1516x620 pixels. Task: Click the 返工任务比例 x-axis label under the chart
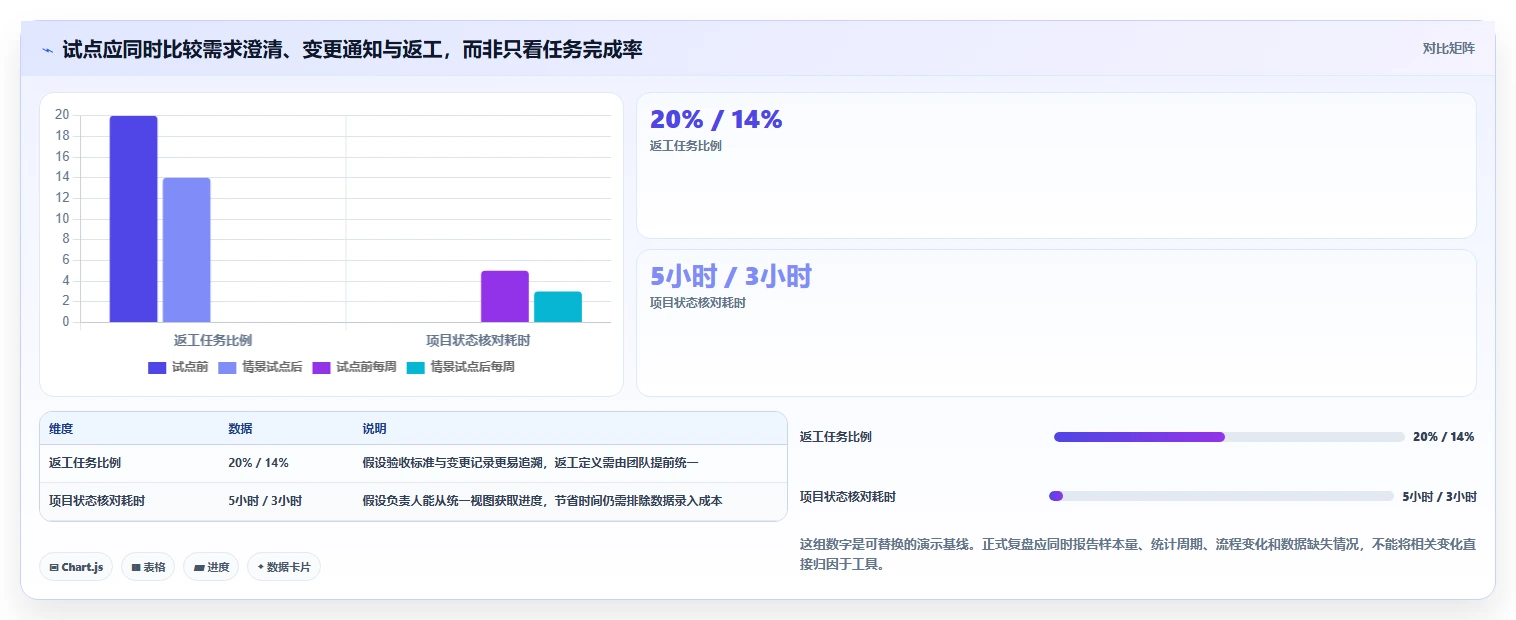pos(213,340)
